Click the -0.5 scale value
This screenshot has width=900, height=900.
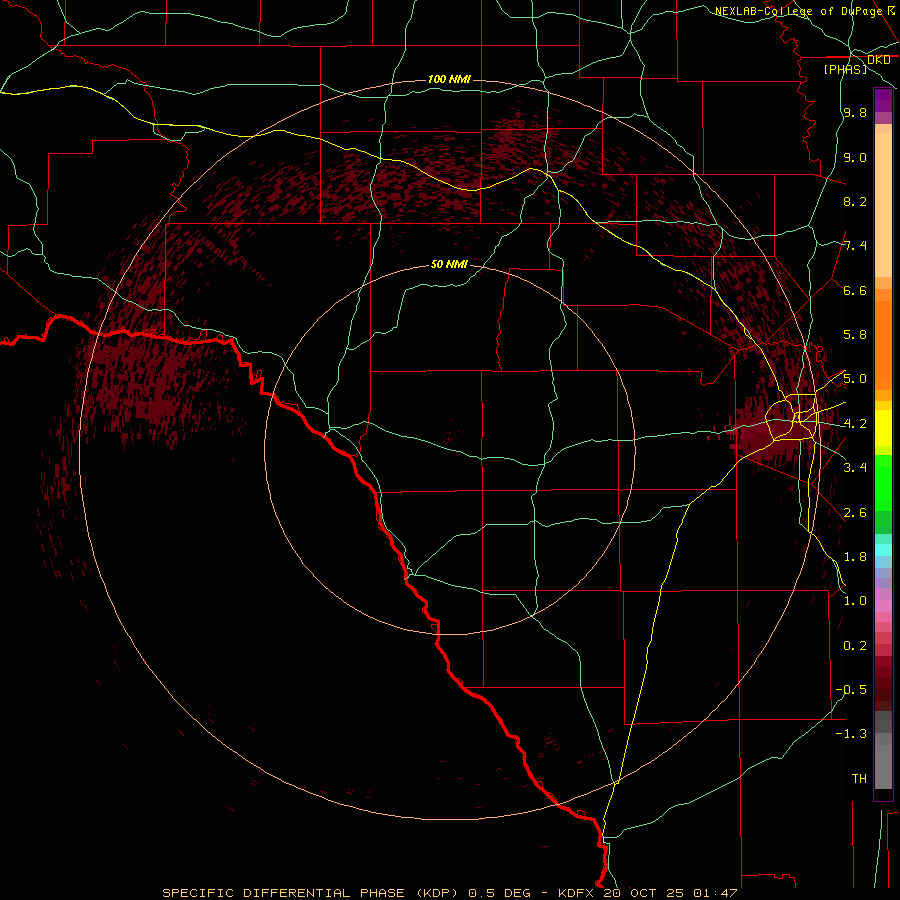pyautogui.click(x=851, y=690)
